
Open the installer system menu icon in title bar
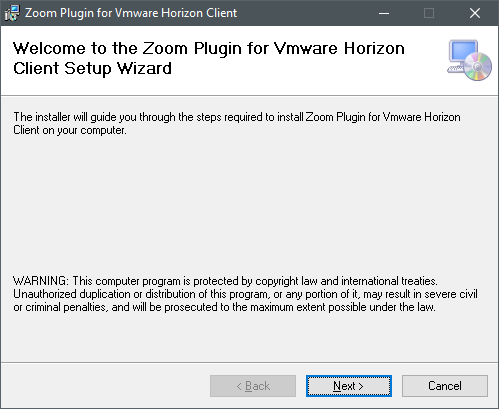12,13
